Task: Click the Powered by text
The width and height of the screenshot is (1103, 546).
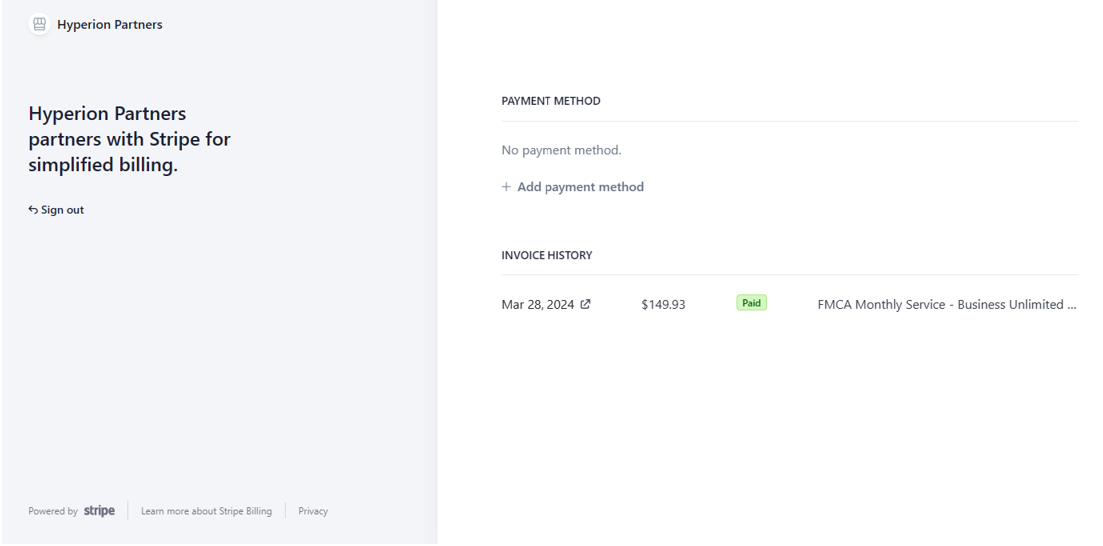Action: point(53,511)
